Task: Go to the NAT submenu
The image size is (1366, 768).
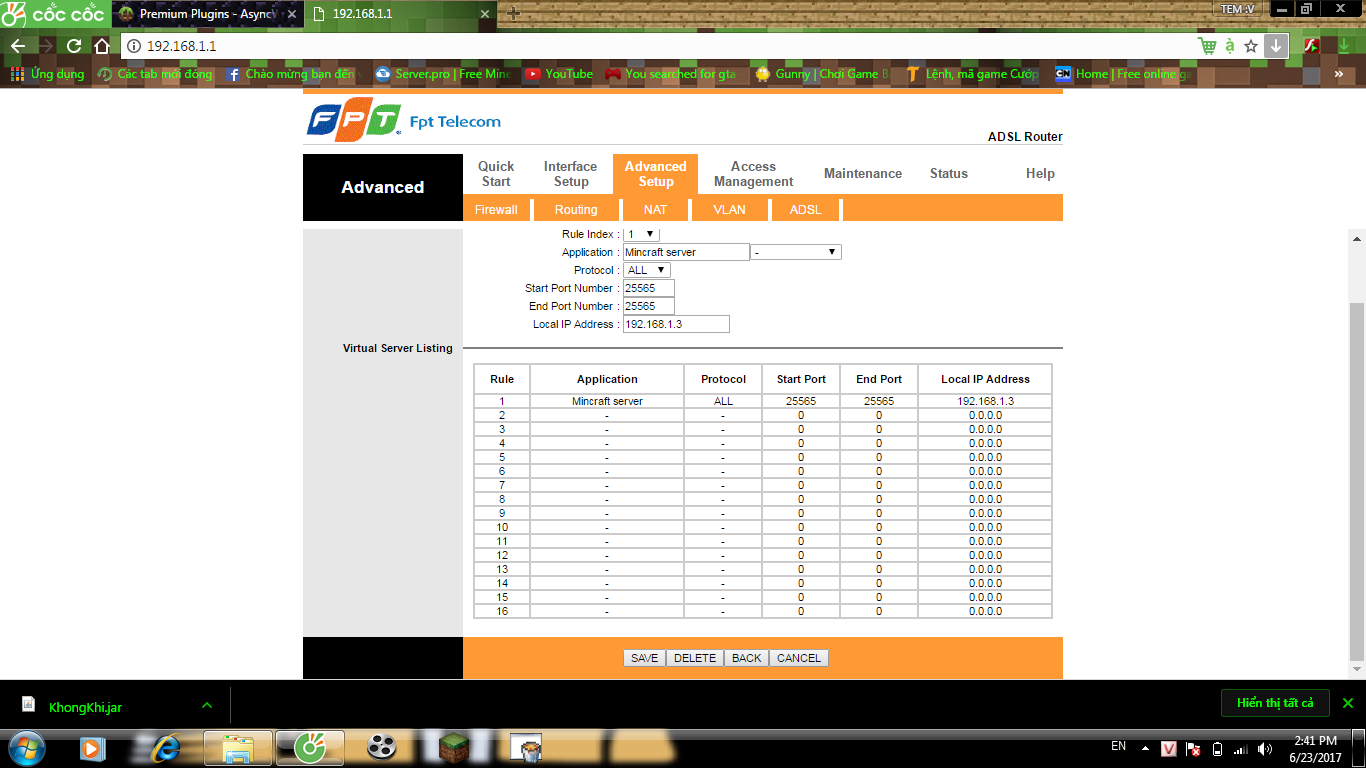Action: click(655, 210)
